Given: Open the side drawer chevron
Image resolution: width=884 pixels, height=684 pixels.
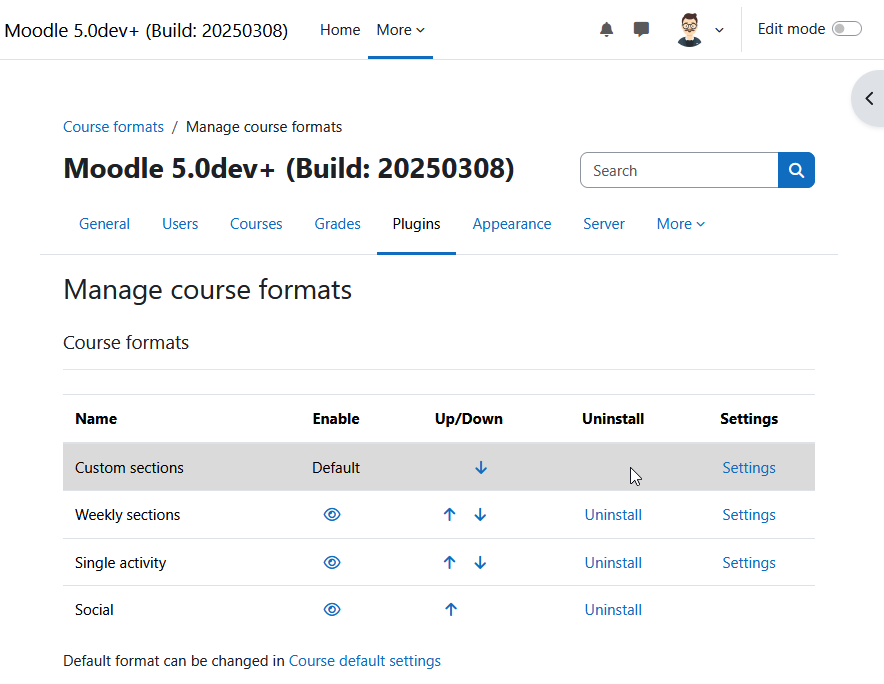Looking at the screenshot, I should click(x=869, y=99).
